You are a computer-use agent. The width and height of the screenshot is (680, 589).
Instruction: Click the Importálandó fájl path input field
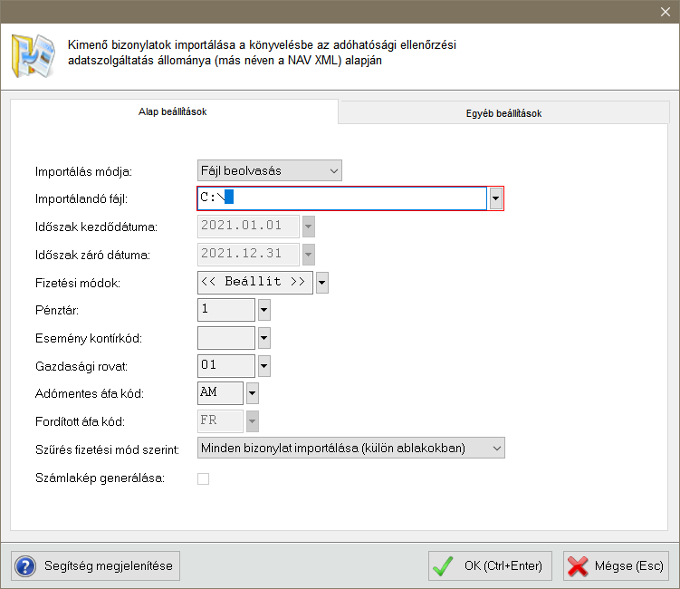[x=342, y=198]
